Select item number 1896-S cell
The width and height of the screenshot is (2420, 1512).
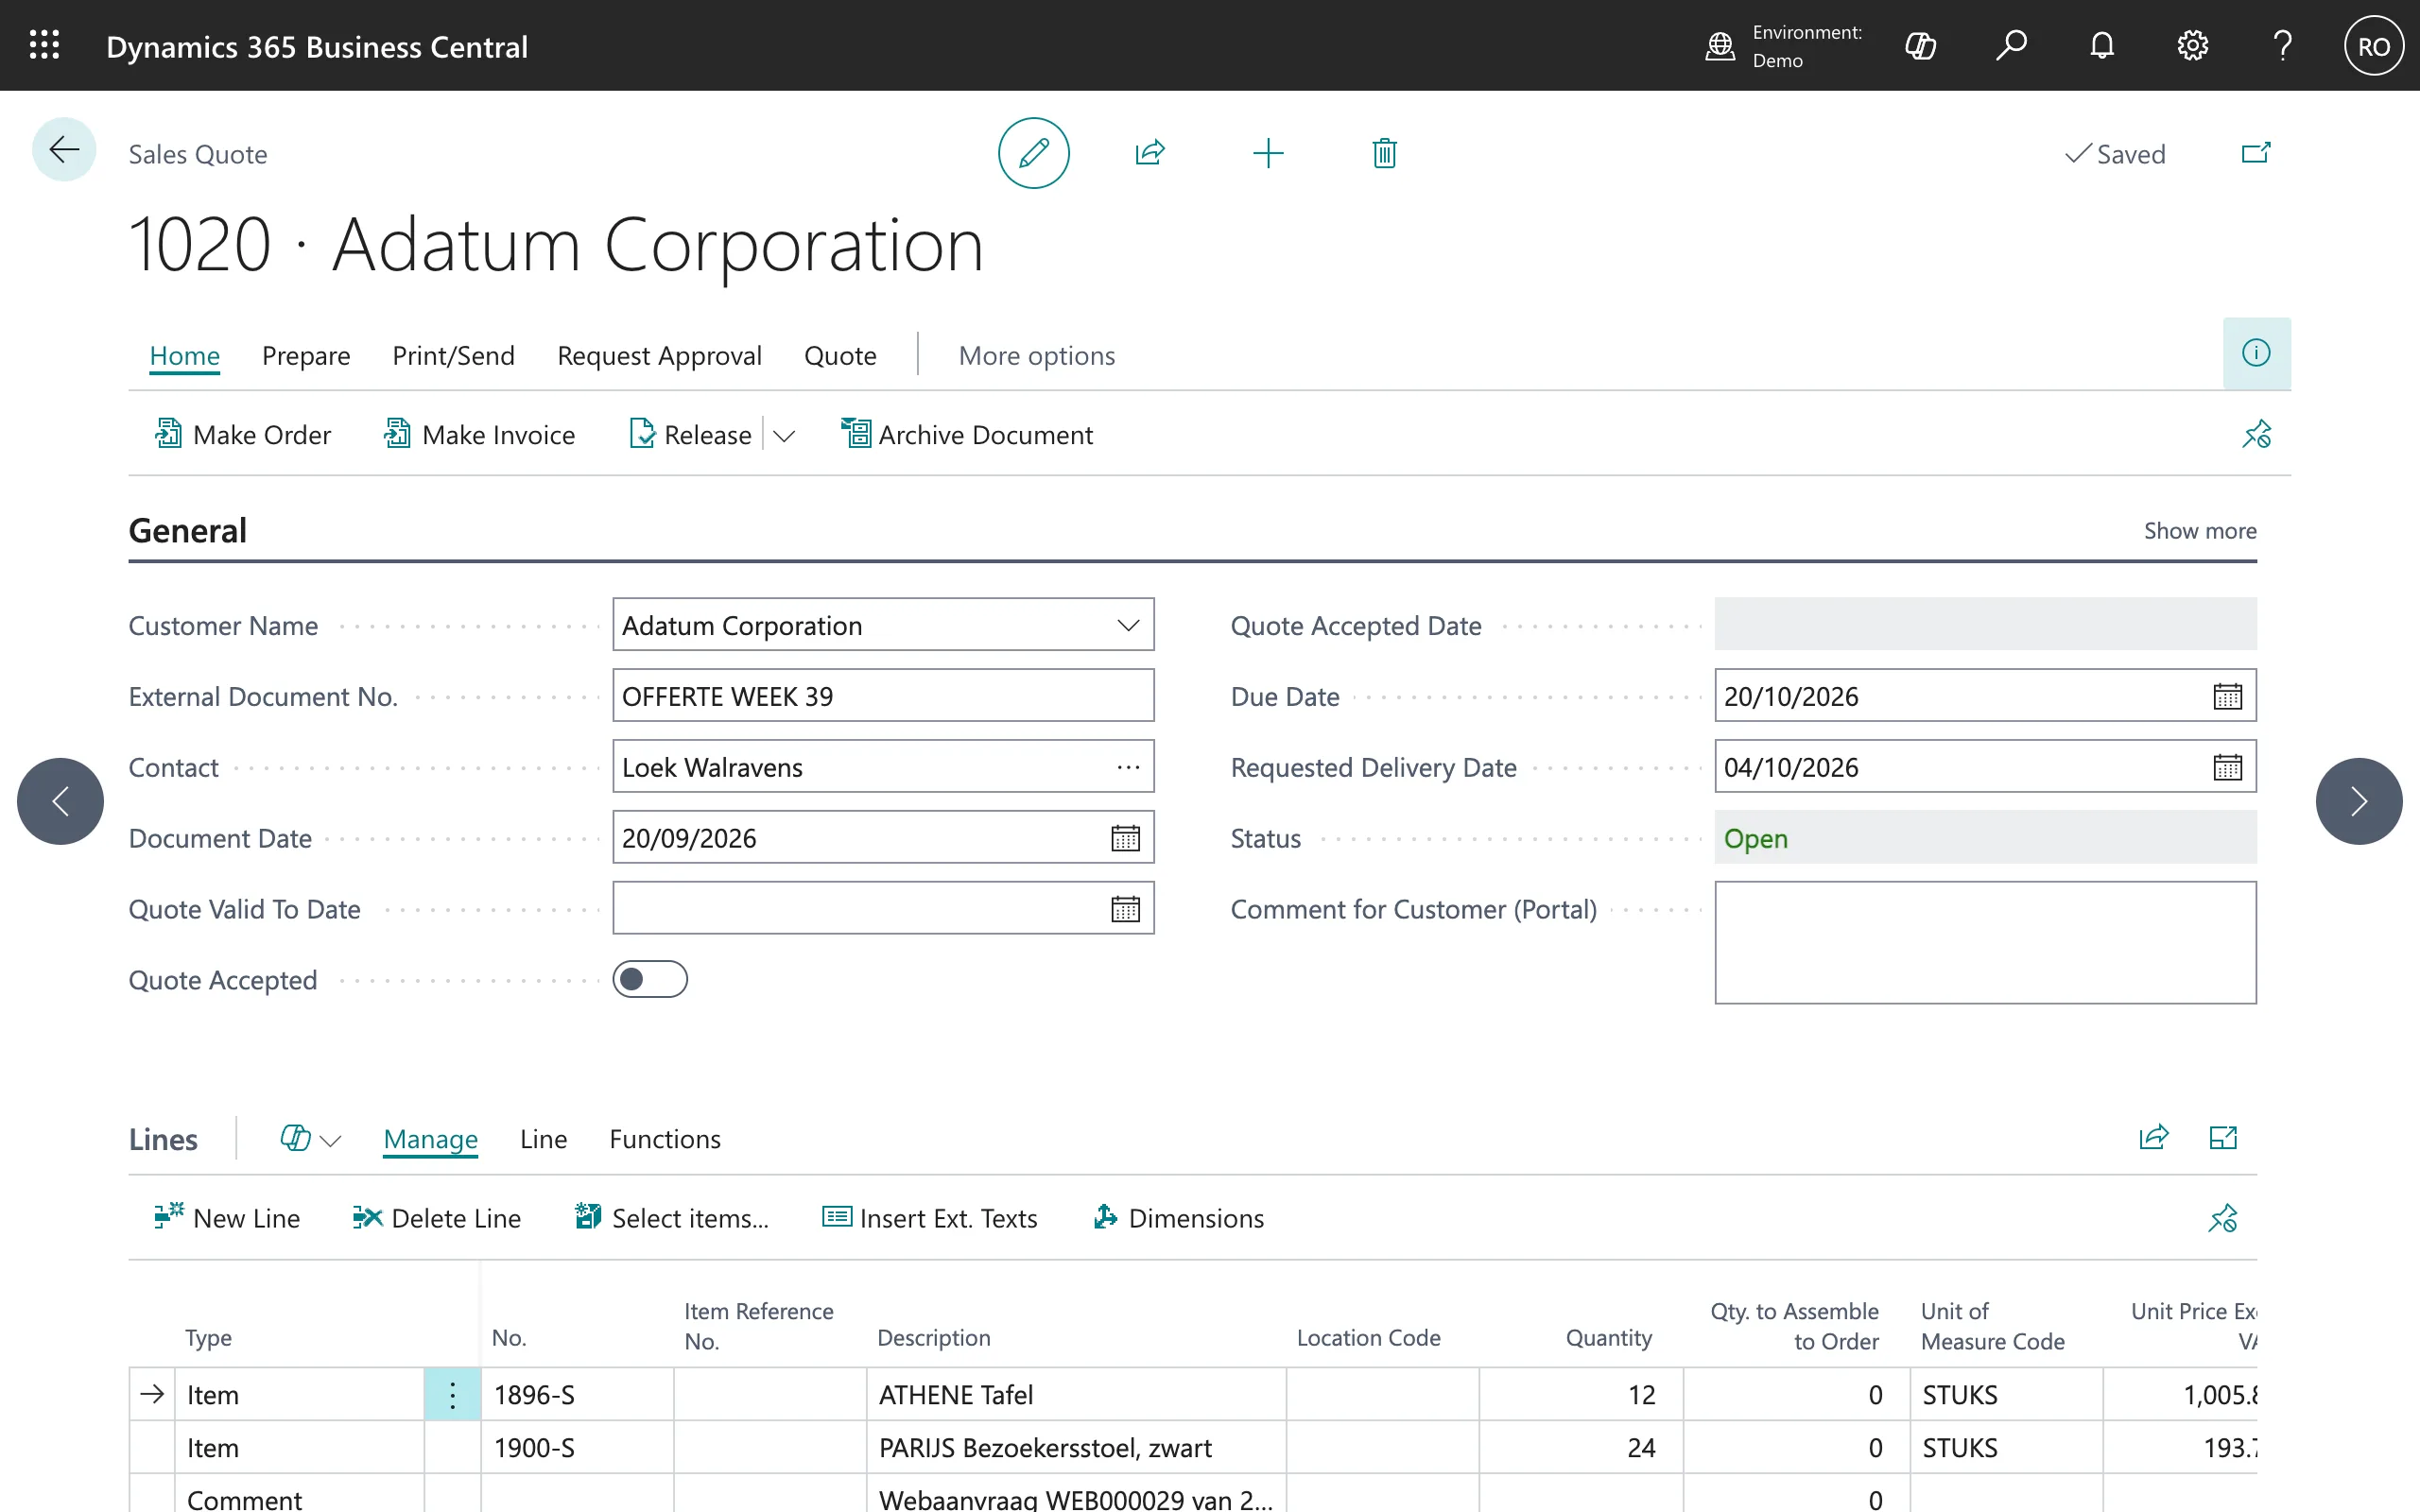[x=577, y=1395]
